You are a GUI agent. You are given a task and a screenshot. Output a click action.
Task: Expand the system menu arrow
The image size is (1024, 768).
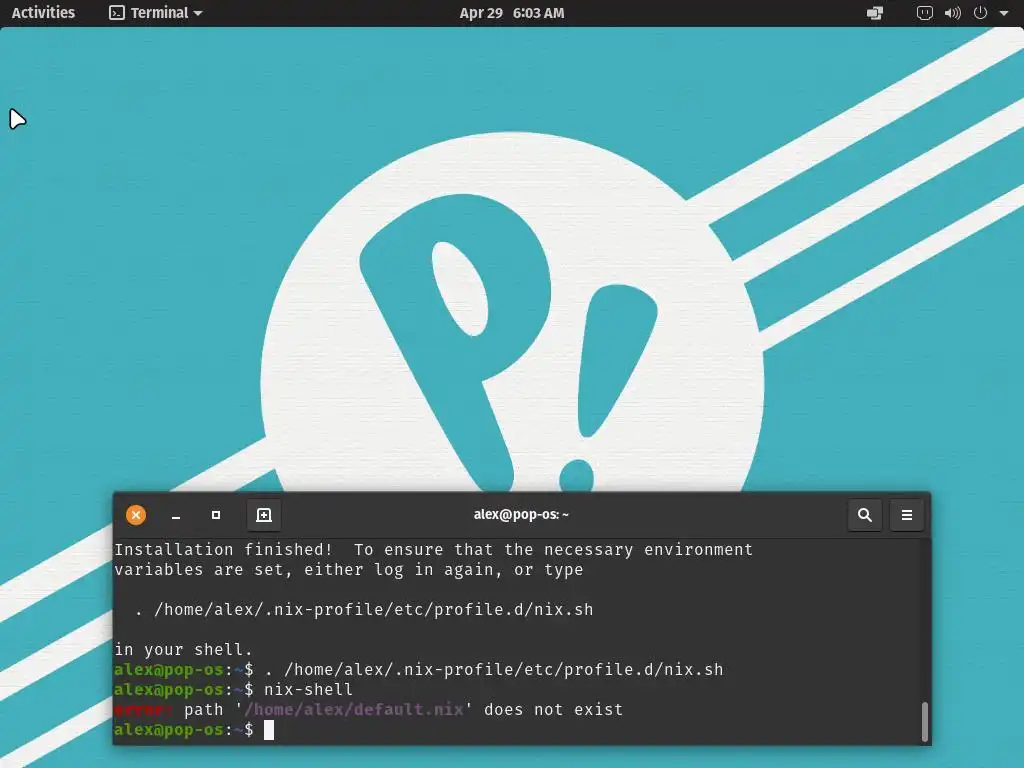tap(1004, 13)
